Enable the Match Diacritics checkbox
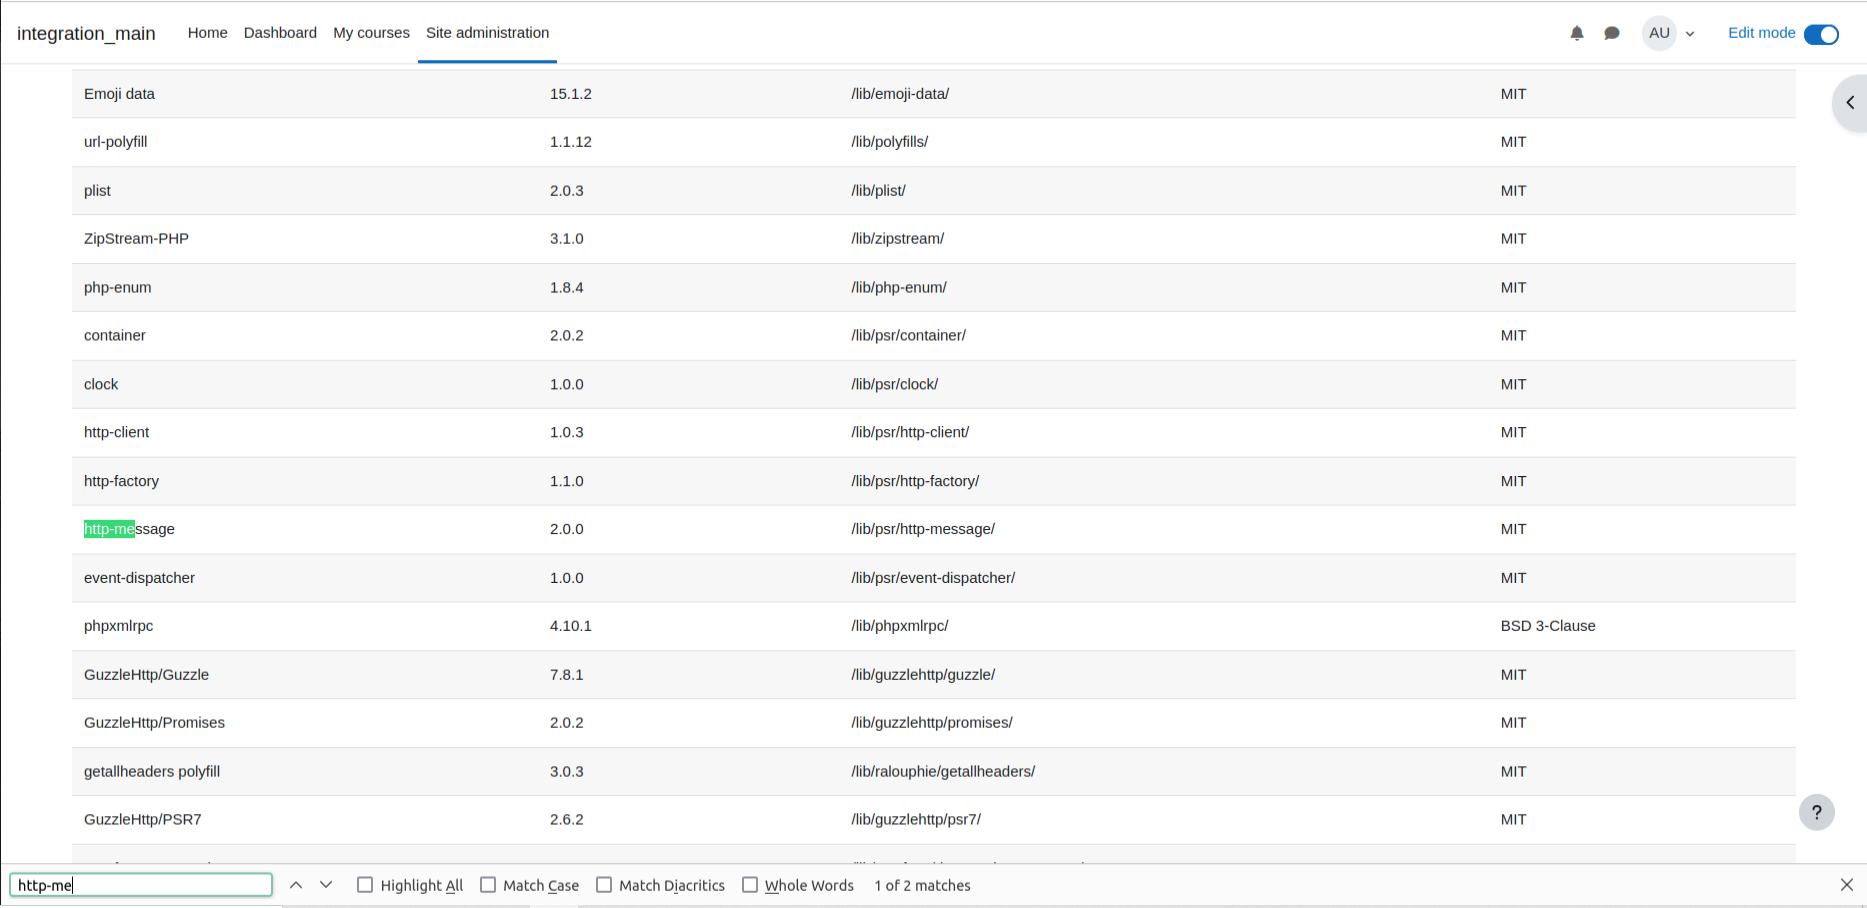Image resolution: width=1867 pixels, height=908 pixels. coord(604,885)
